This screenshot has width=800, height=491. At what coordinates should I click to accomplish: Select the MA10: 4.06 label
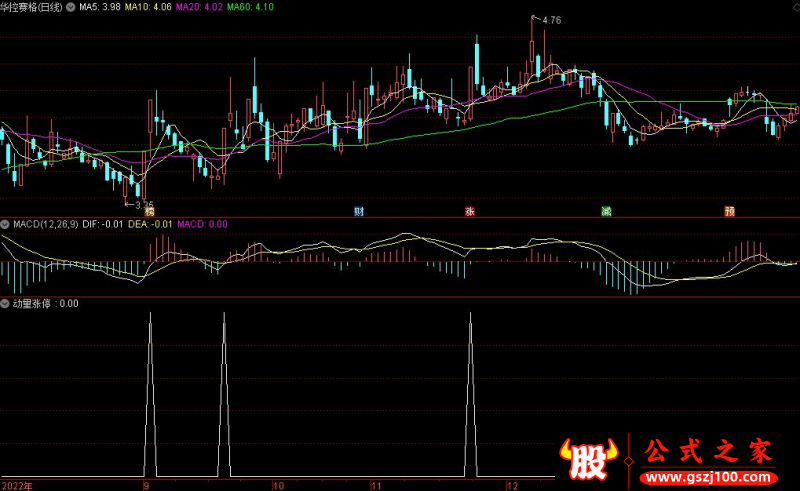point(148,7)
